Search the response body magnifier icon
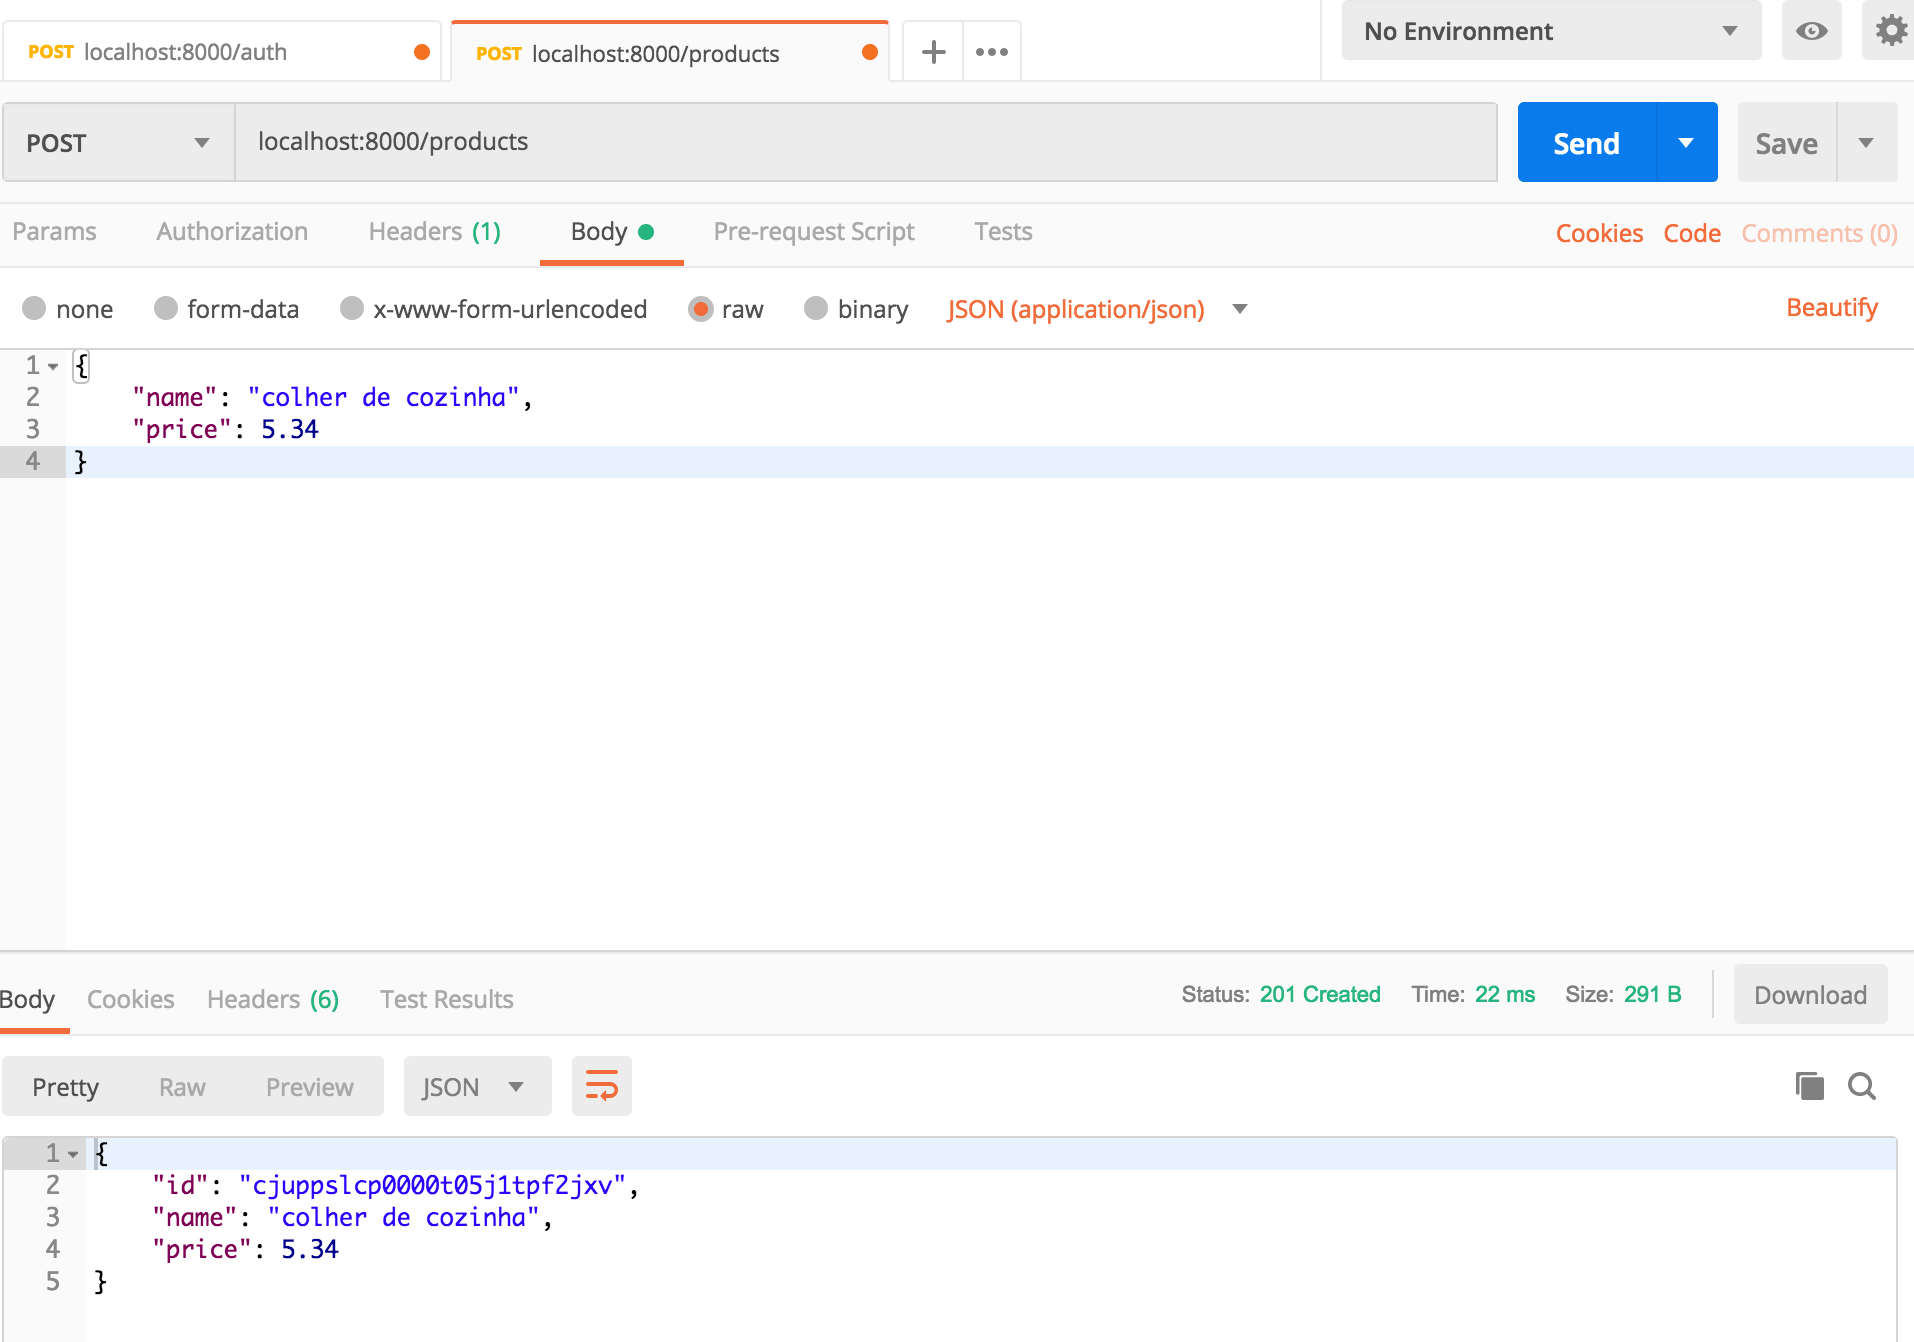The height and width of the screenshot is (1342, 1914). click(1862, 1086)
